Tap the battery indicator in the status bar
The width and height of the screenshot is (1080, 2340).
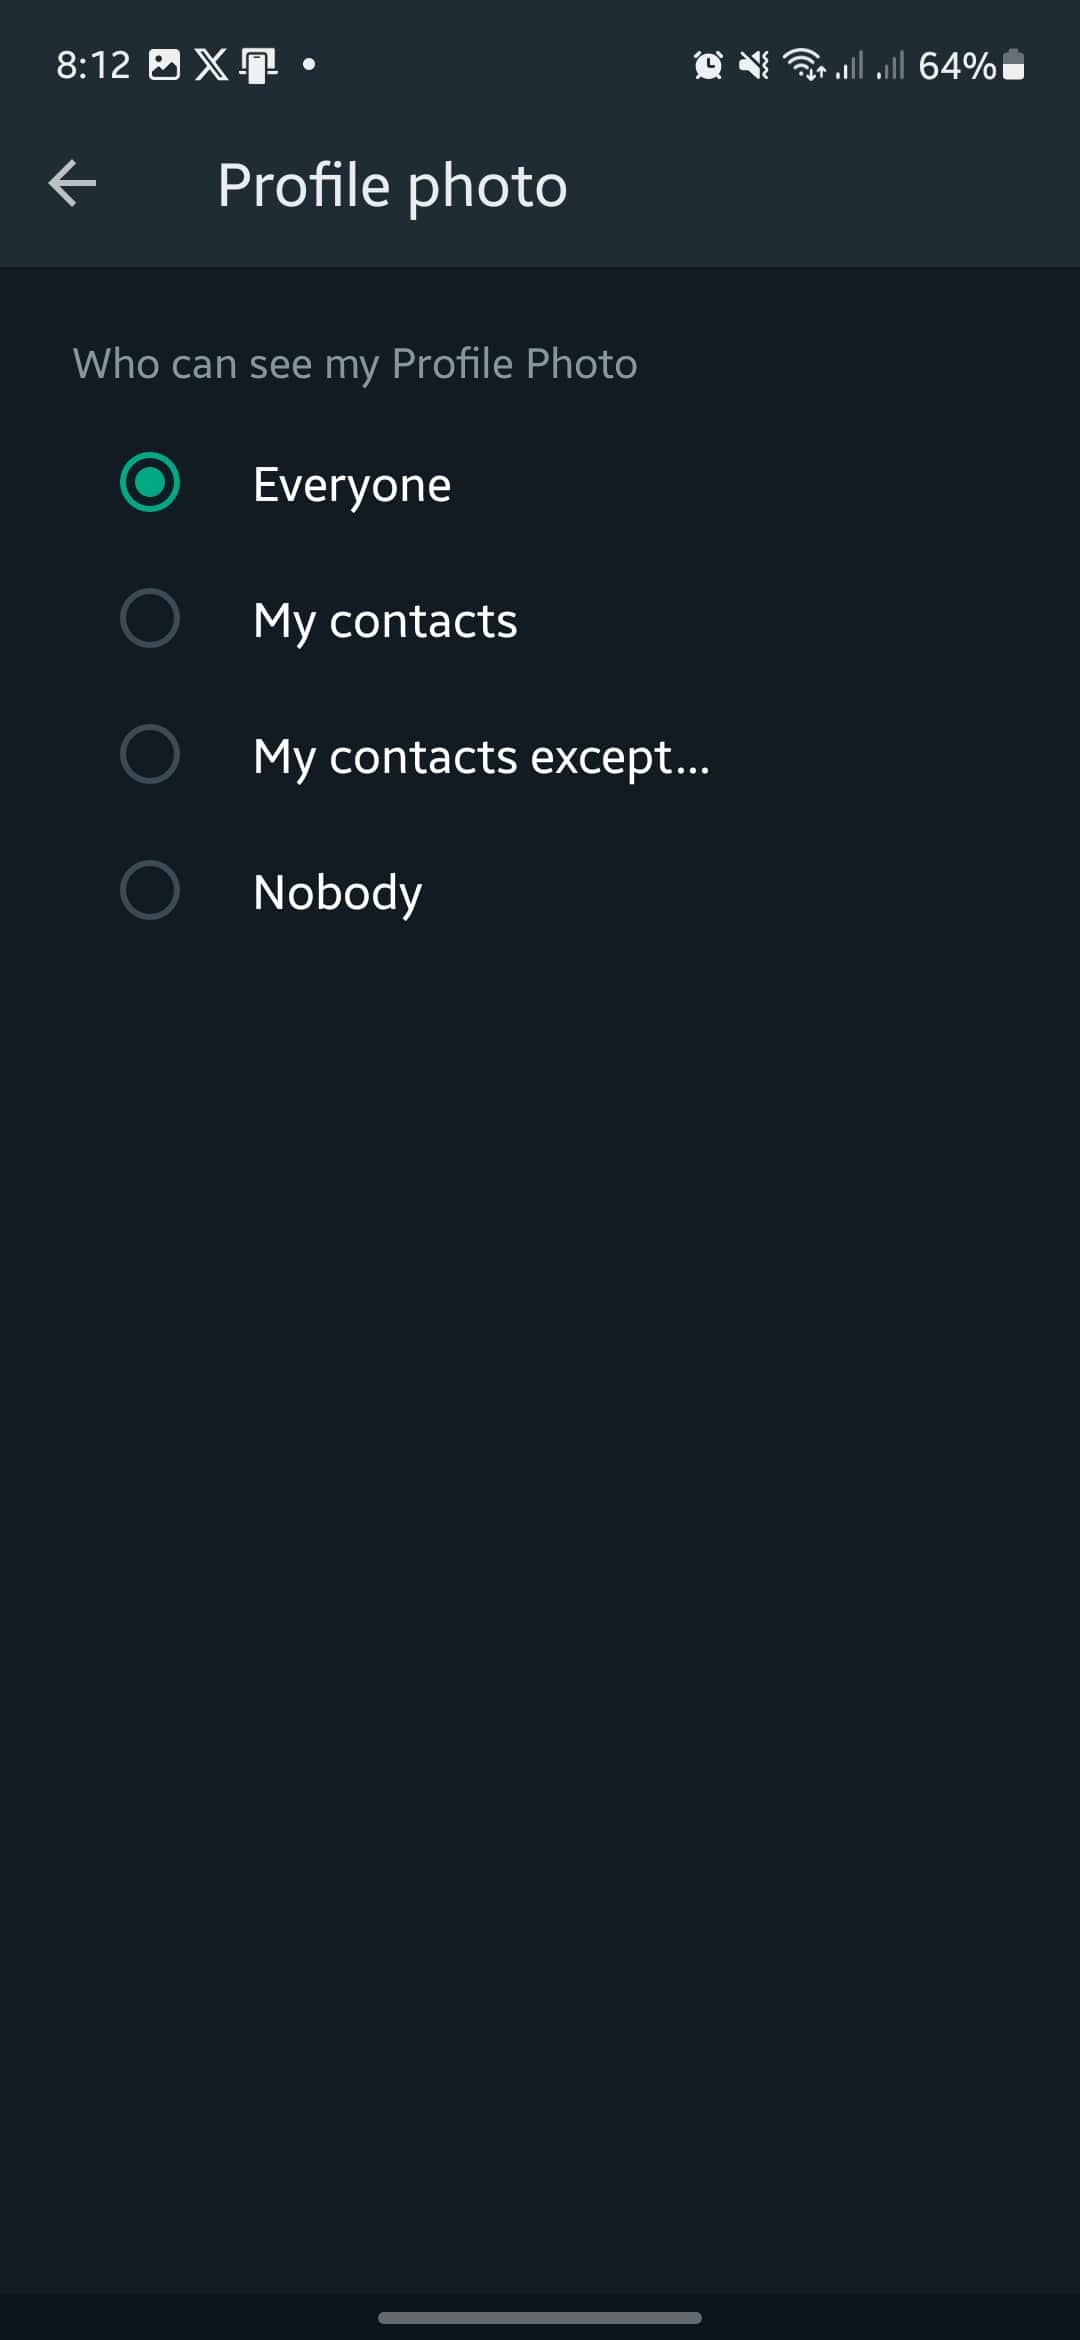tap(1012, 64)
